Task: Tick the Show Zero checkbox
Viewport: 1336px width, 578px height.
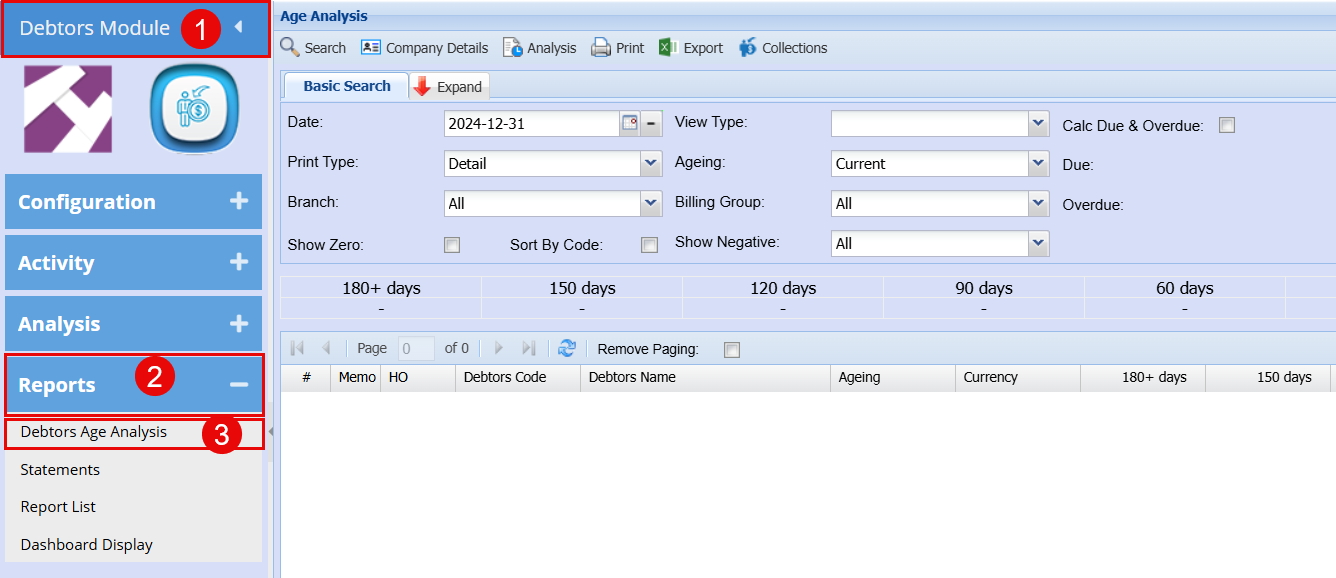Action: [452, 245]
